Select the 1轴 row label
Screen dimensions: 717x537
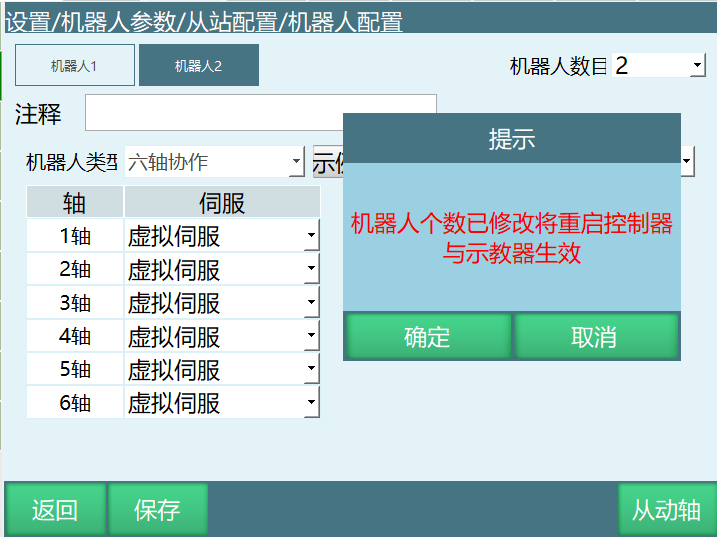[x=75, y=237]
